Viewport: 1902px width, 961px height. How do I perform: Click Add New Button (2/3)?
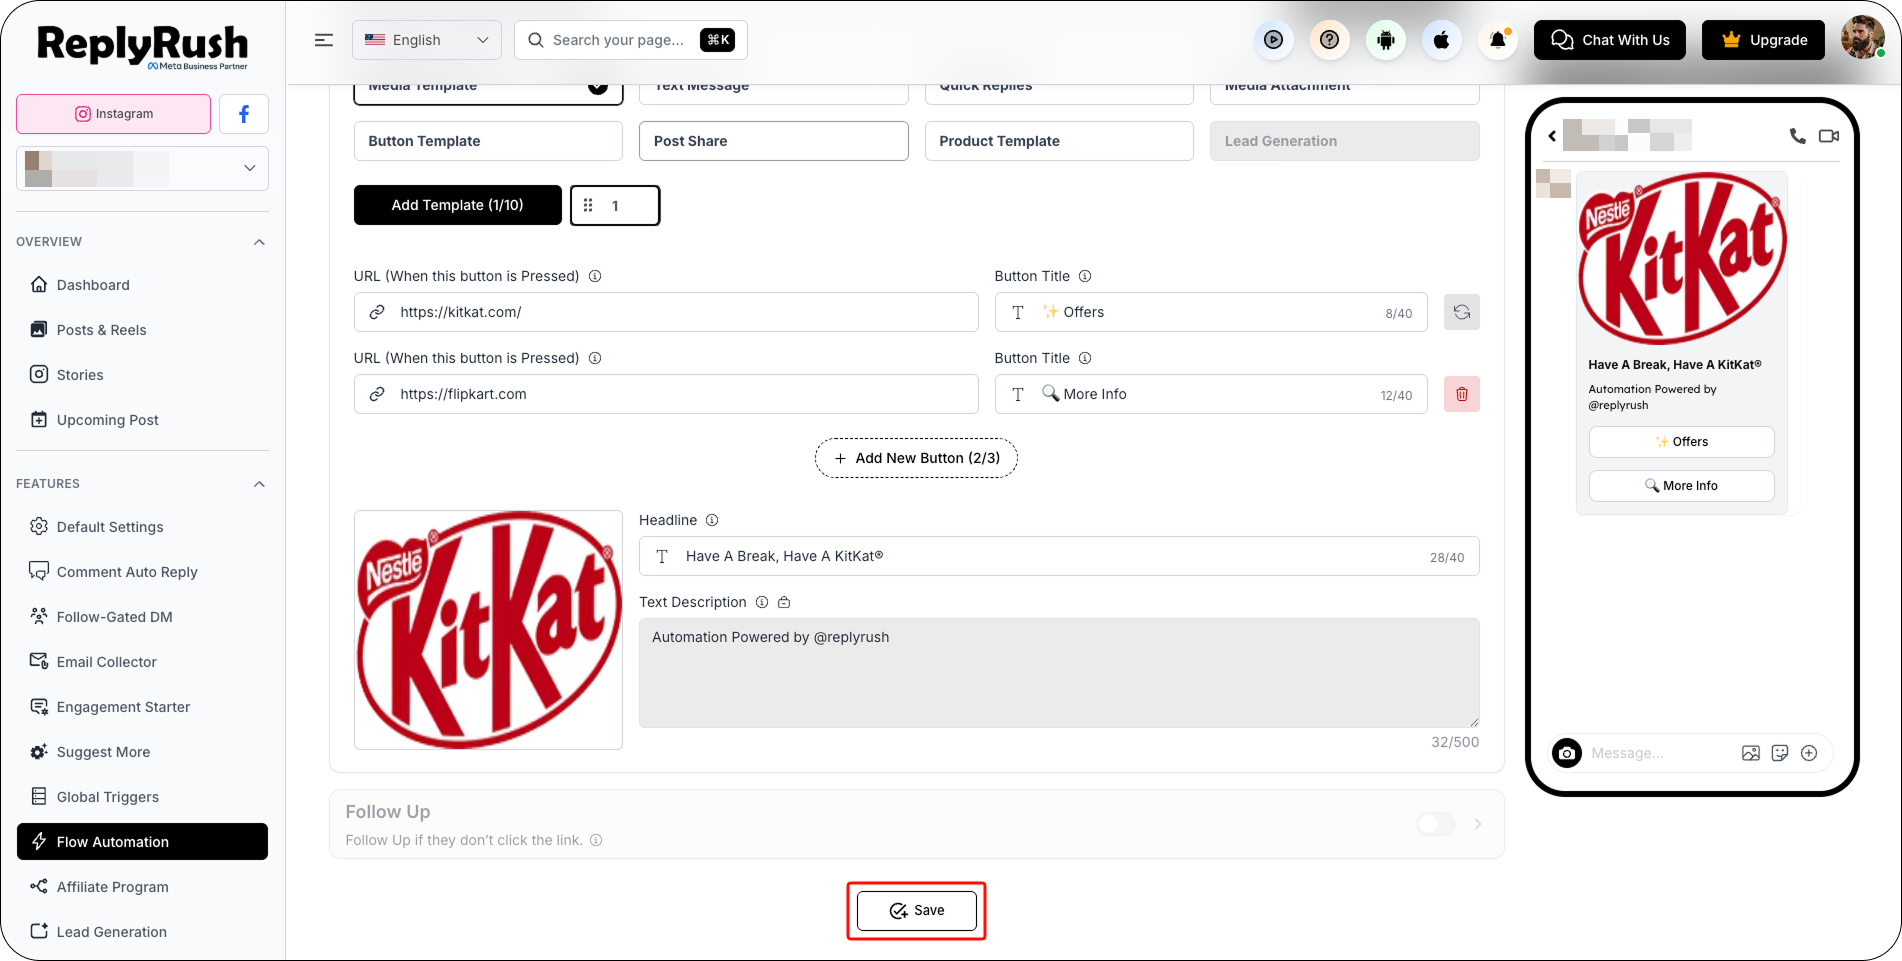(916, 458)
